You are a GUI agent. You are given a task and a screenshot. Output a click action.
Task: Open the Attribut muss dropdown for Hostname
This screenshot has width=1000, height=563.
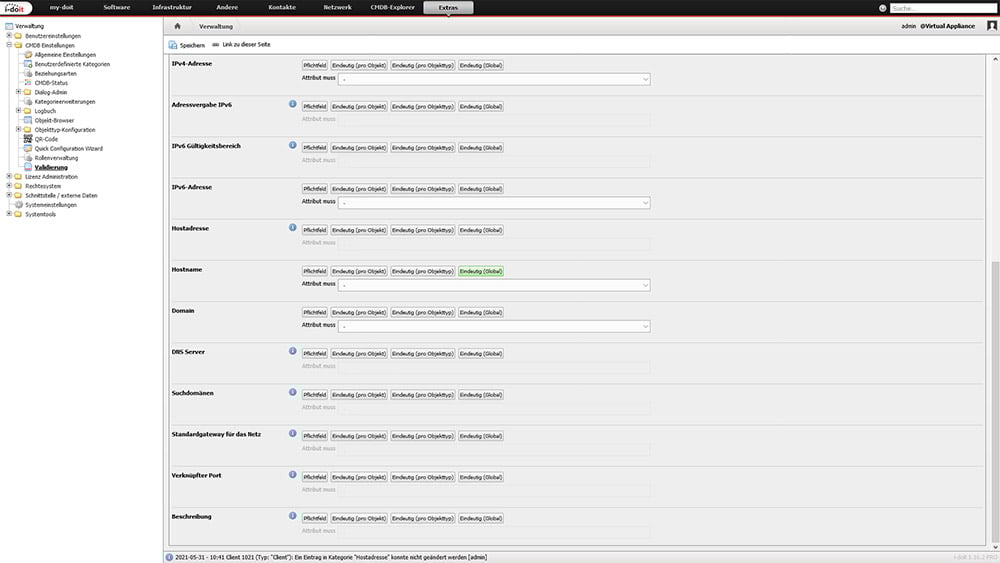[495, 285]
